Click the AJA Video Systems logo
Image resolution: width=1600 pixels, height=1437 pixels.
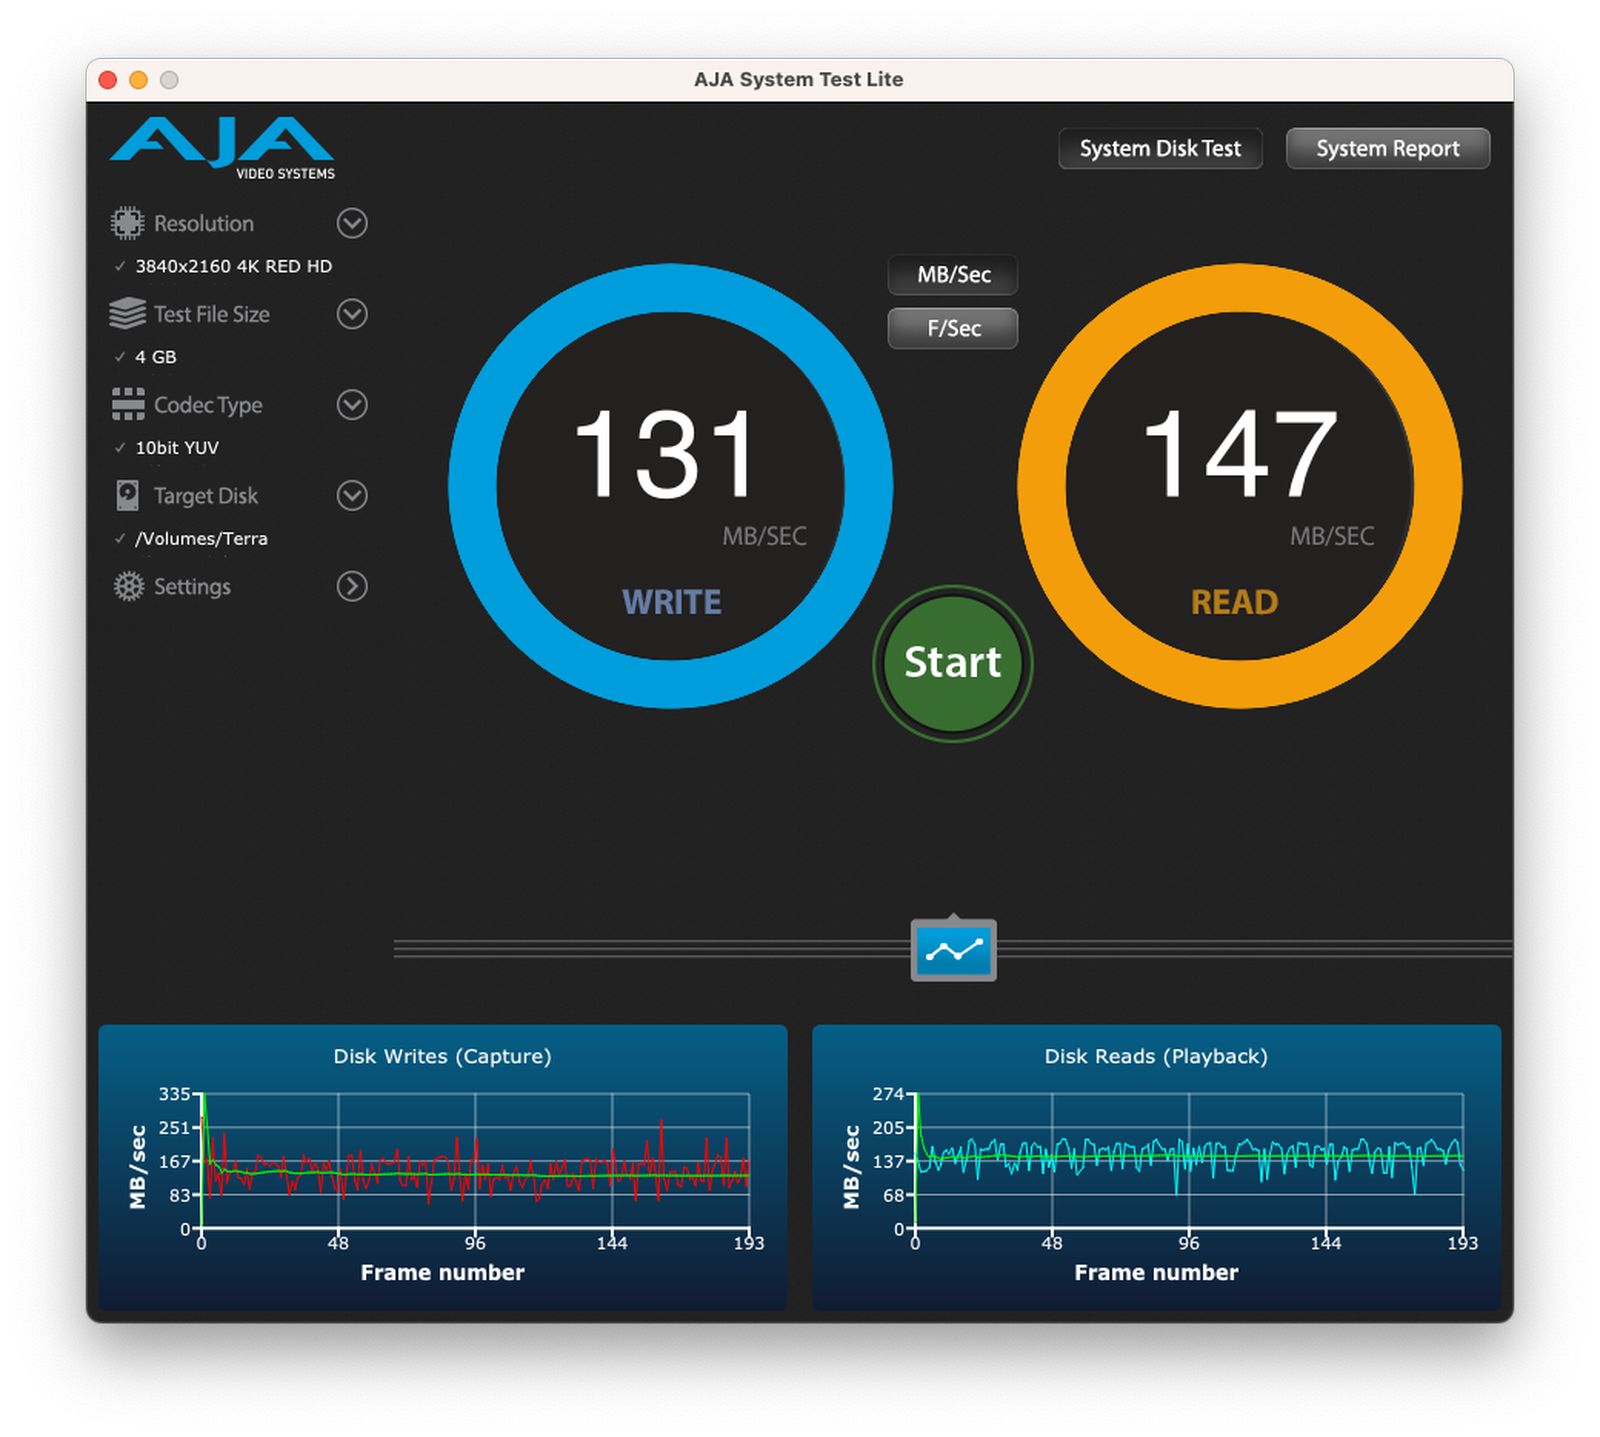(222, 148)
